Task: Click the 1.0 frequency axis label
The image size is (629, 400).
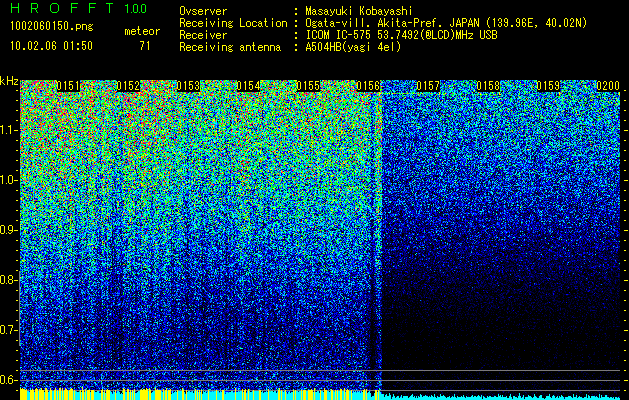Action: (9, 180)
